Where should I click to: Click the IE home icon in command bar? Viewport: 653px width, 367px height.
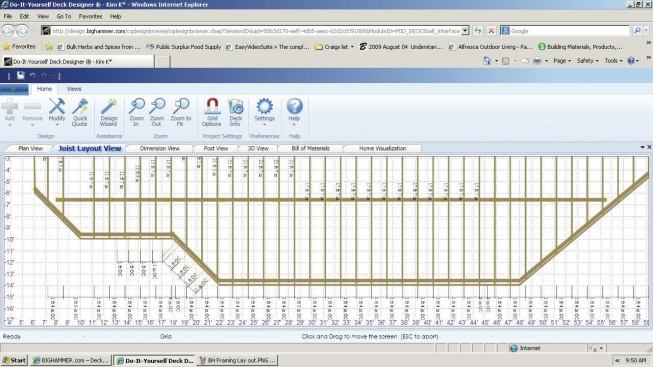pyautogui.click(x=487, y=61)
